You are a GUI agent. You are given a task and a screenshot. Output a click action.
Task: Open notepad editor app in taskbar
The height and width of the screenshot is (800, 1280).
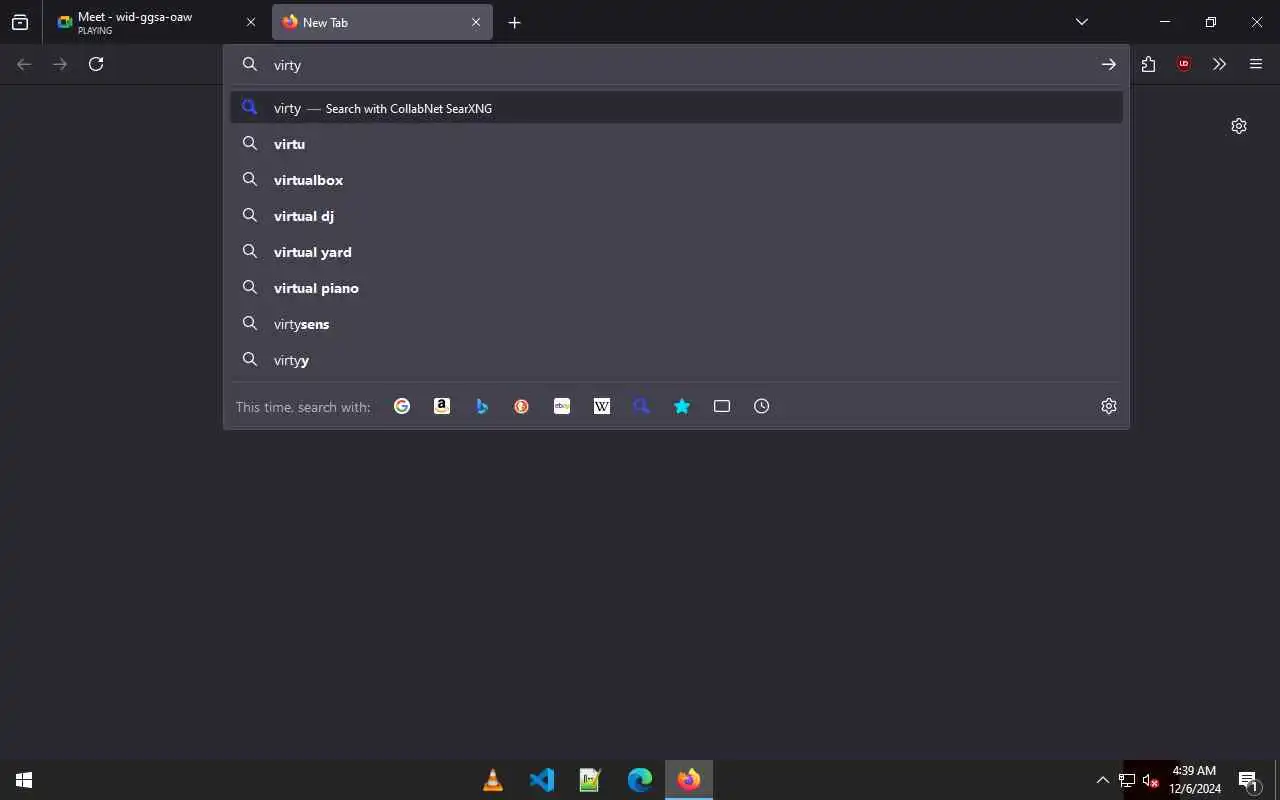[x=591, y=780]
